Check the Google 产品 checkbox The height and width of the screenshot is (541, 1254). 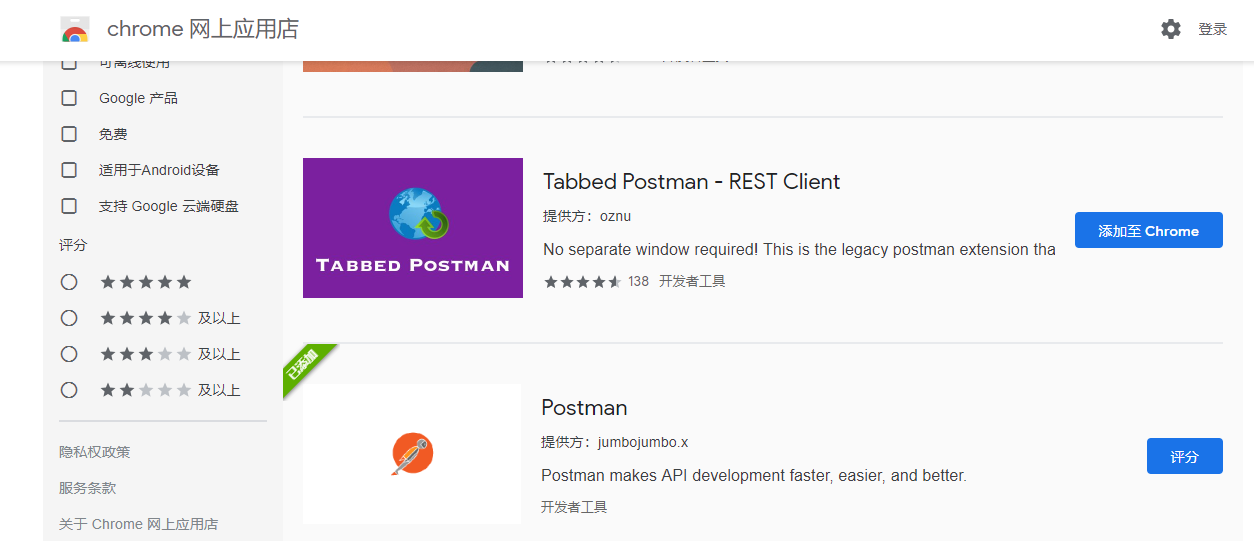pyautogui.click(x=69, y=98)
